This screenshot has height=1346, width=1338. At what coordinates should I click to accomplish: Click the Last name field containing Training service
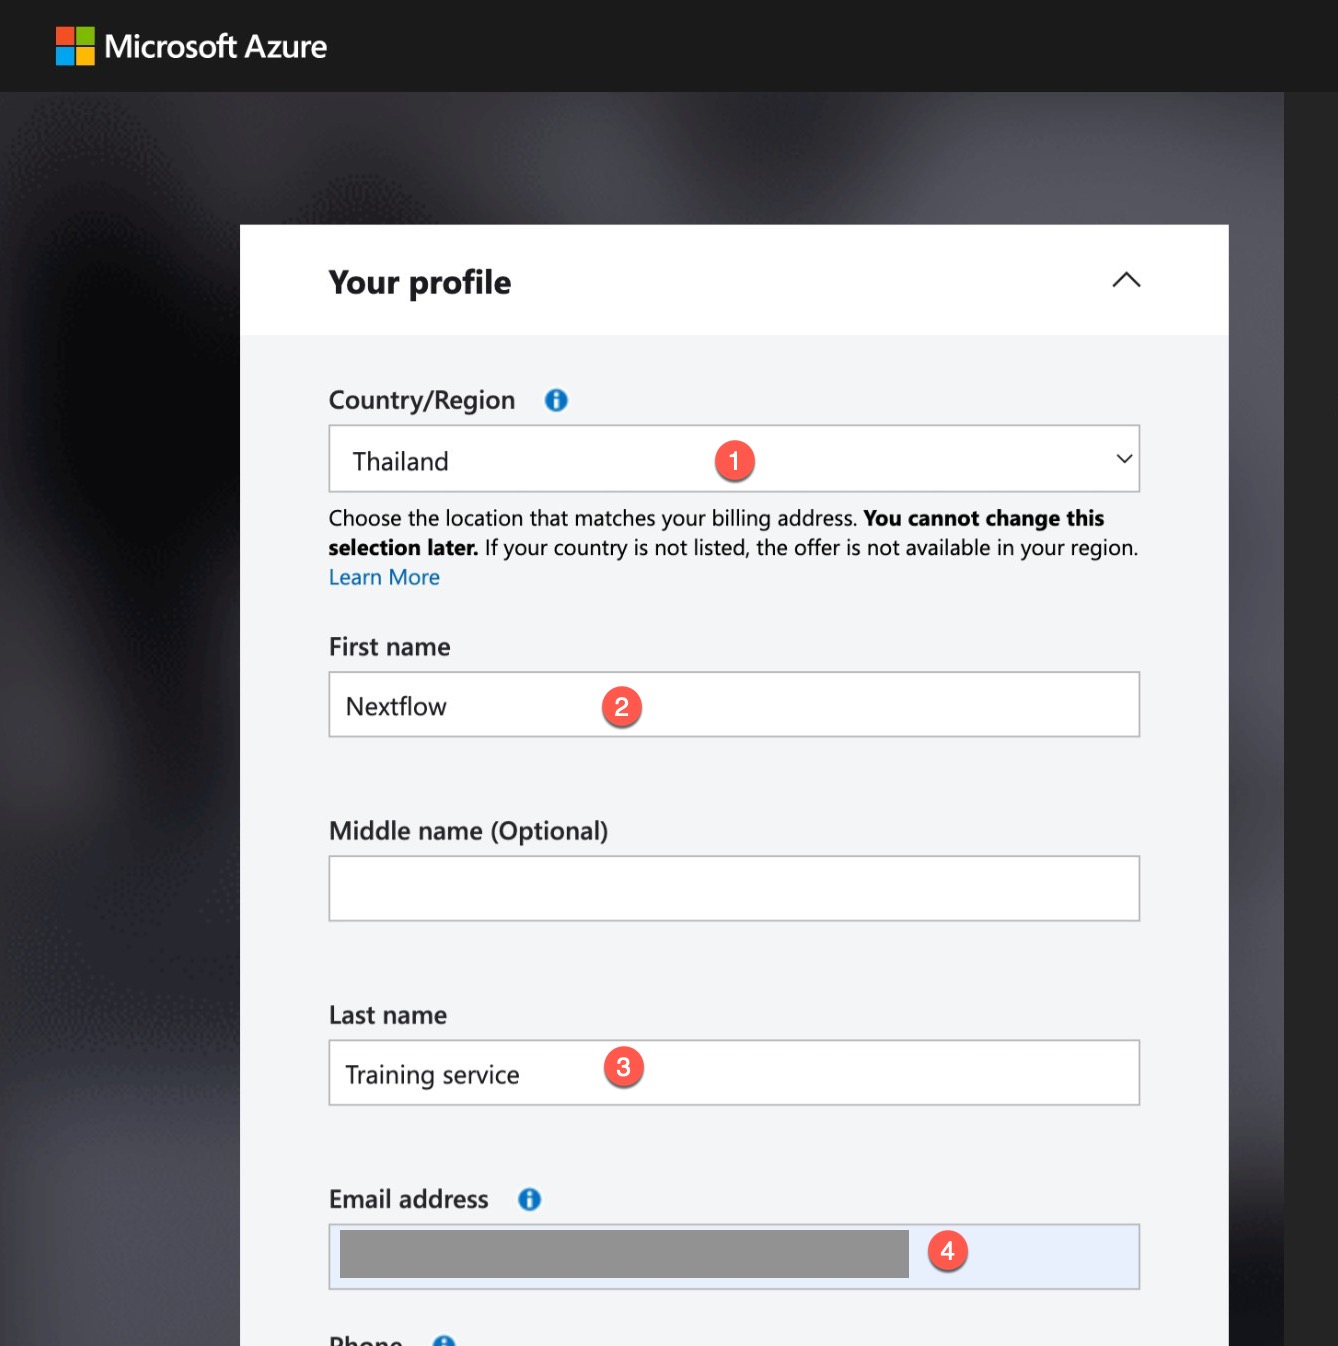(x=734, y=1073)
